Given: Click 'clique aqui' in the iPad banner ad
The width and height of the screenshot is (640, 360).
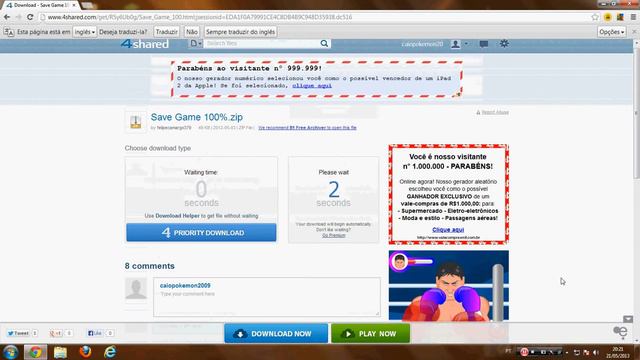Looking at the screenshot, I should (312, 86).
